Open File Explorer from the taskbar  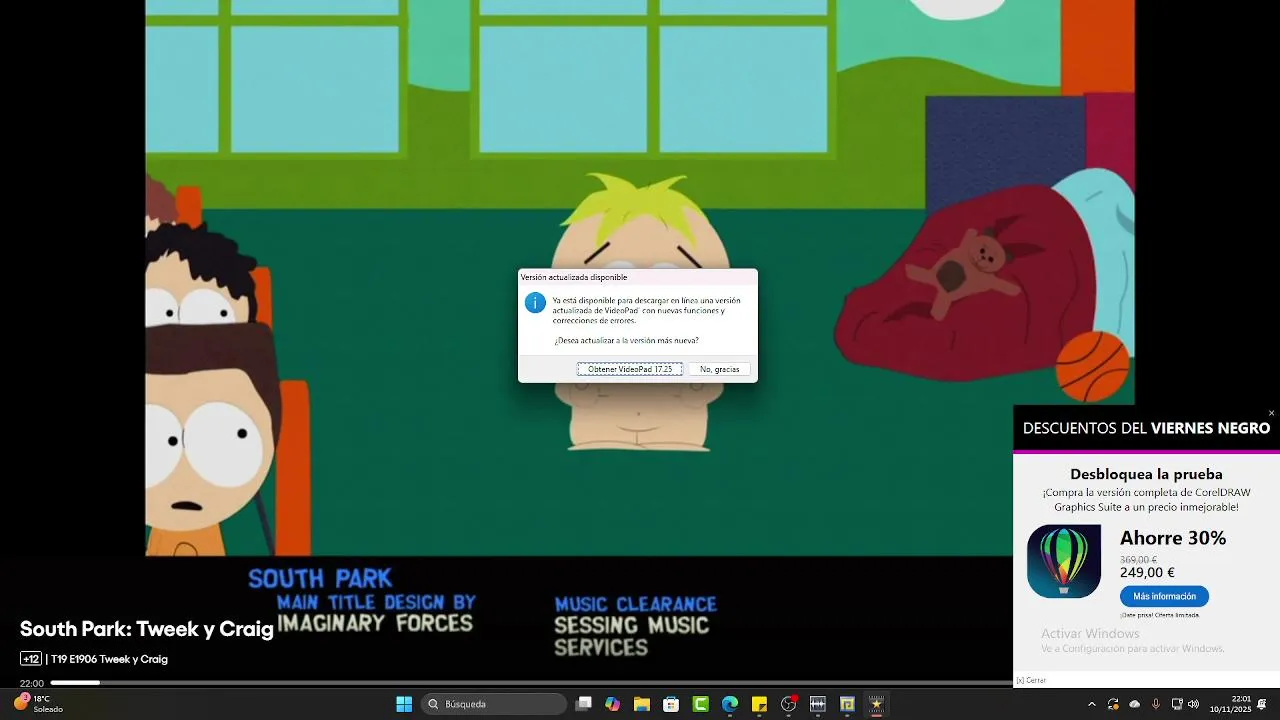[642, 704]
